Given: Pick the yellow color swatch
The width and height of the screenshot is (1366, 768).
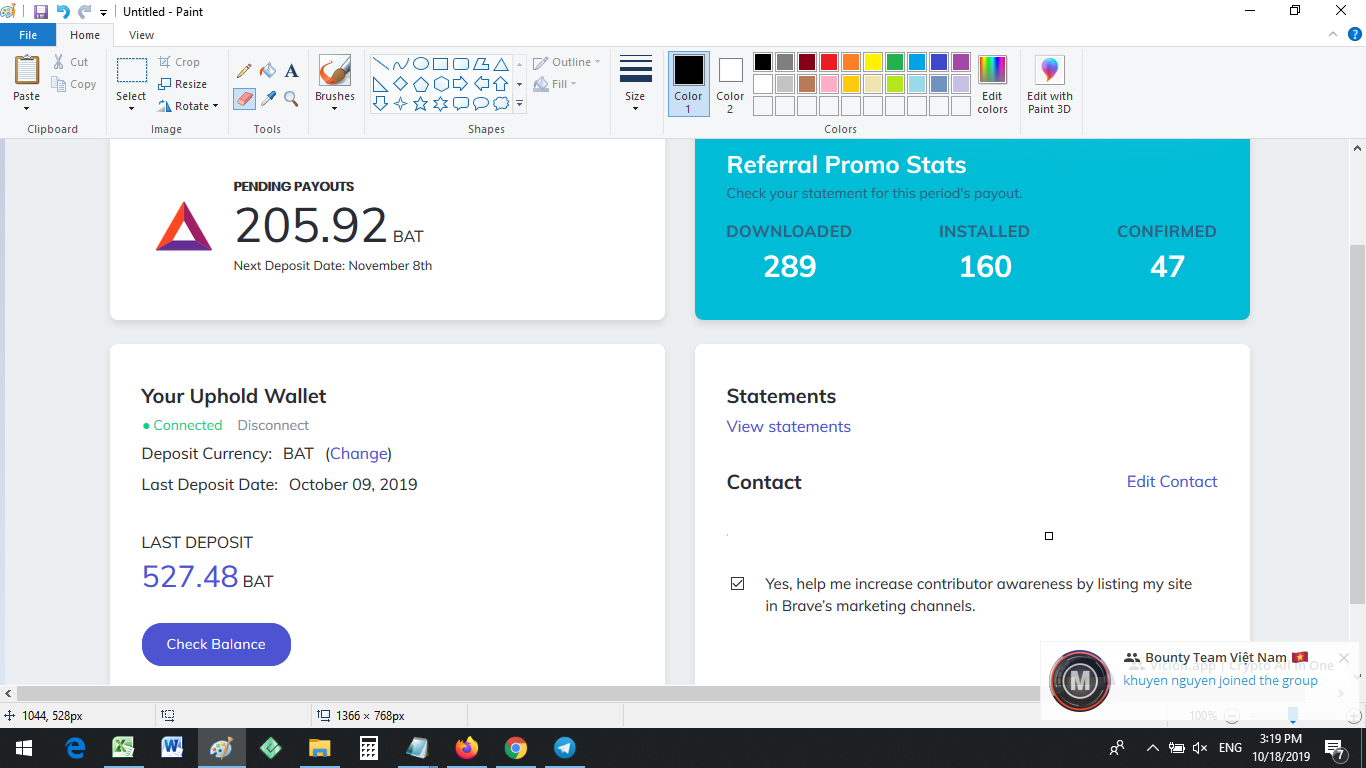Looking at the screenshot, I should tap(873, 62).
